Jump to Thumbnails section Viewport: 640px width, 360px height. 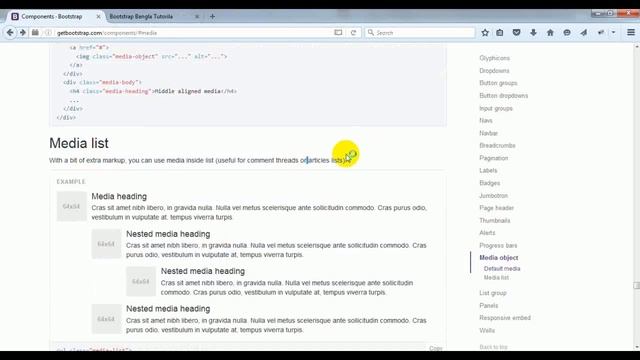[495, 220]
